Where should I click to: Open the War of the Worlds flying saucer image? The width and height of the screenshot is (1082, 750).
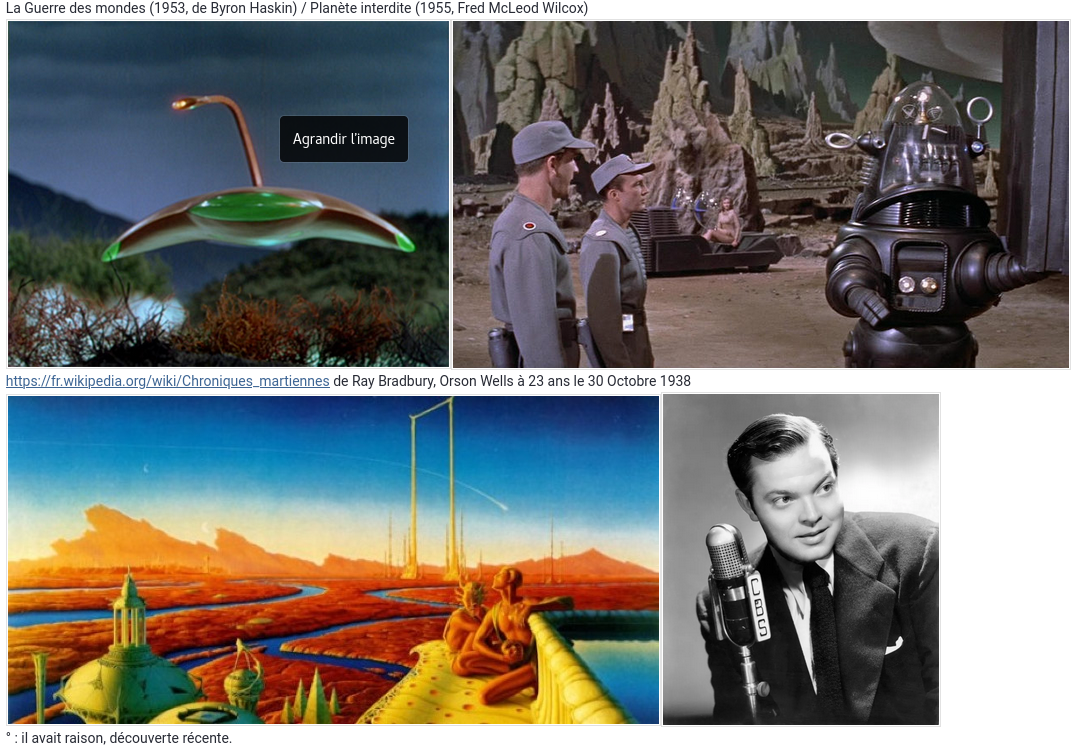pos(228,194)
